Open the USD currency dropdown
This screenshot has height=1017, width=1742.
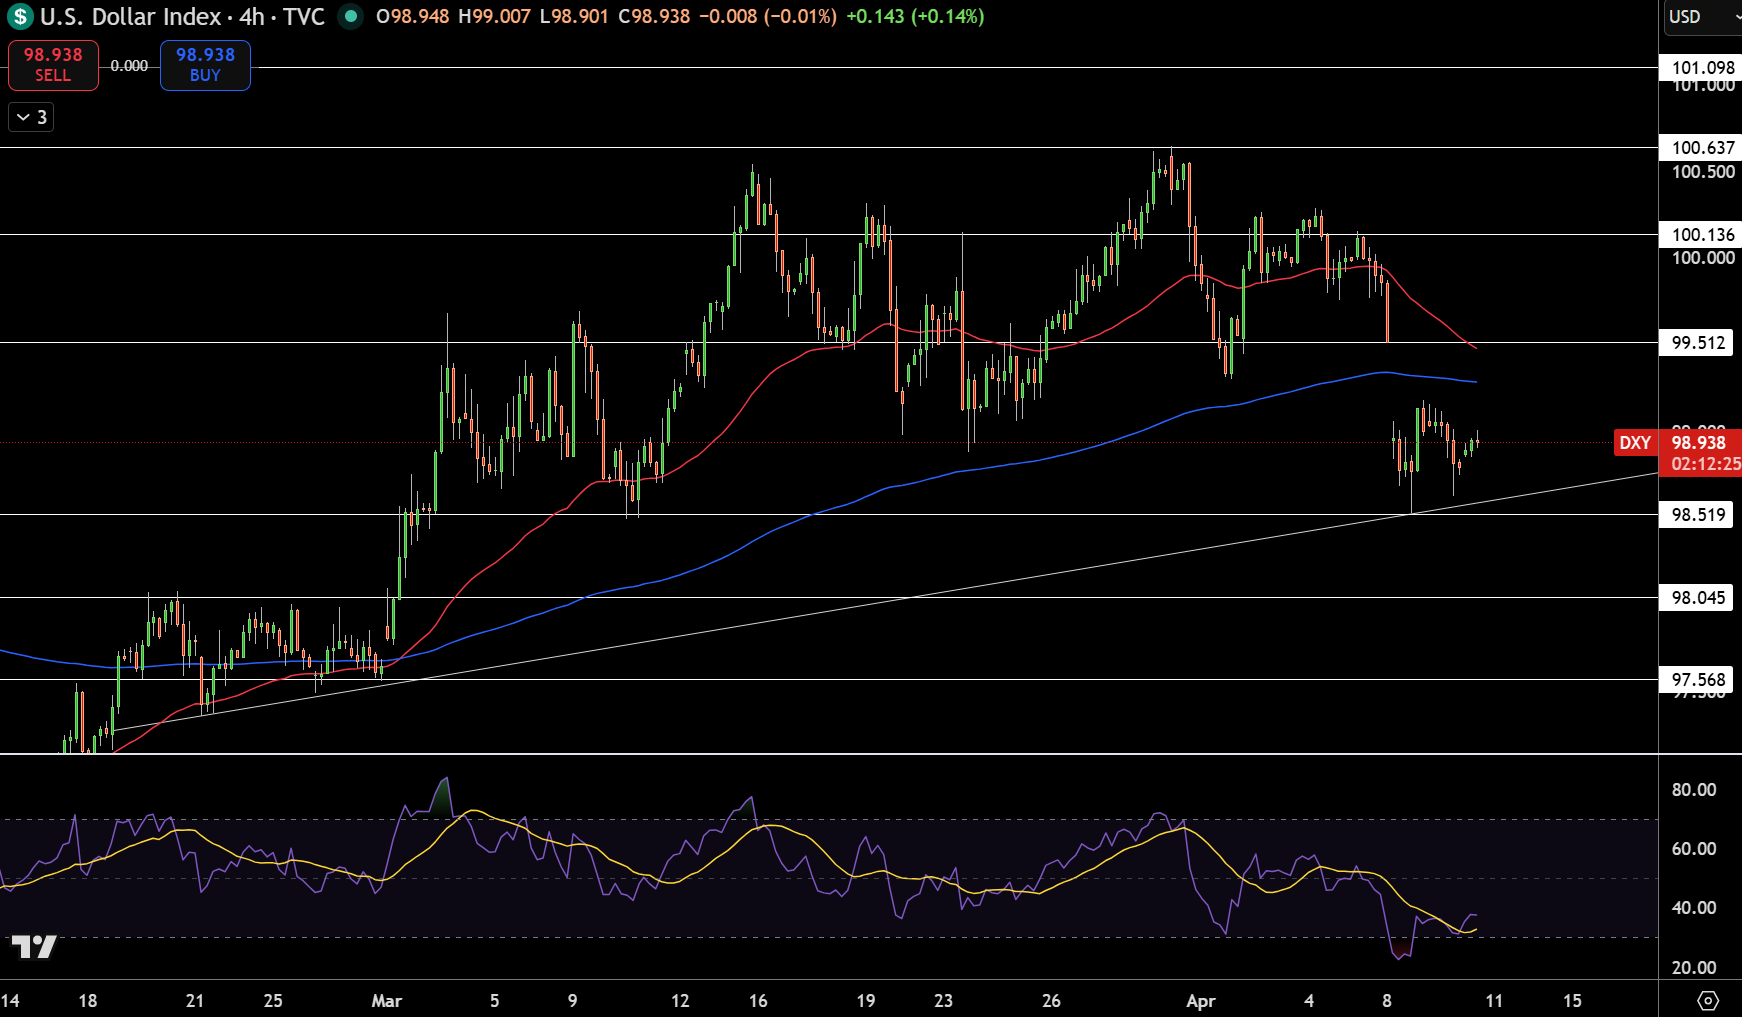click(1702, 17)
